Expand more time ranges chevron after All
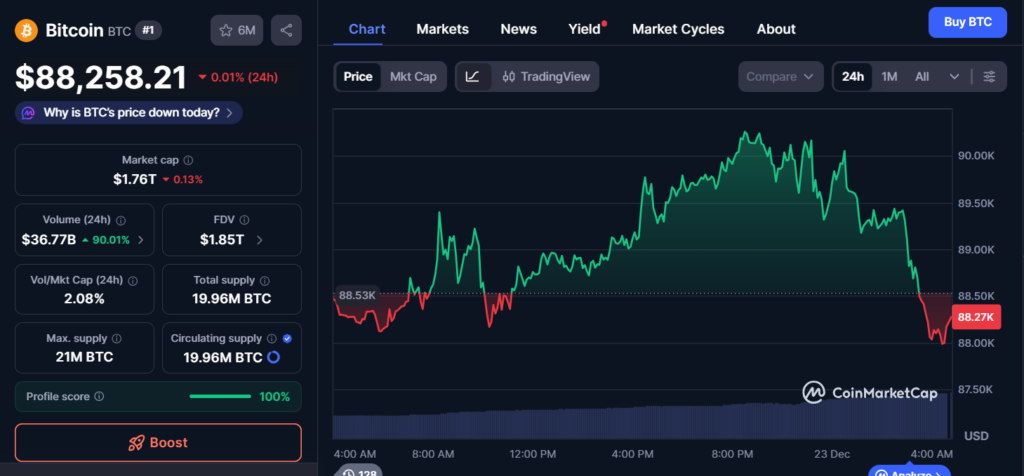Viewport: 1024px width, 476px height. (954, 76)
